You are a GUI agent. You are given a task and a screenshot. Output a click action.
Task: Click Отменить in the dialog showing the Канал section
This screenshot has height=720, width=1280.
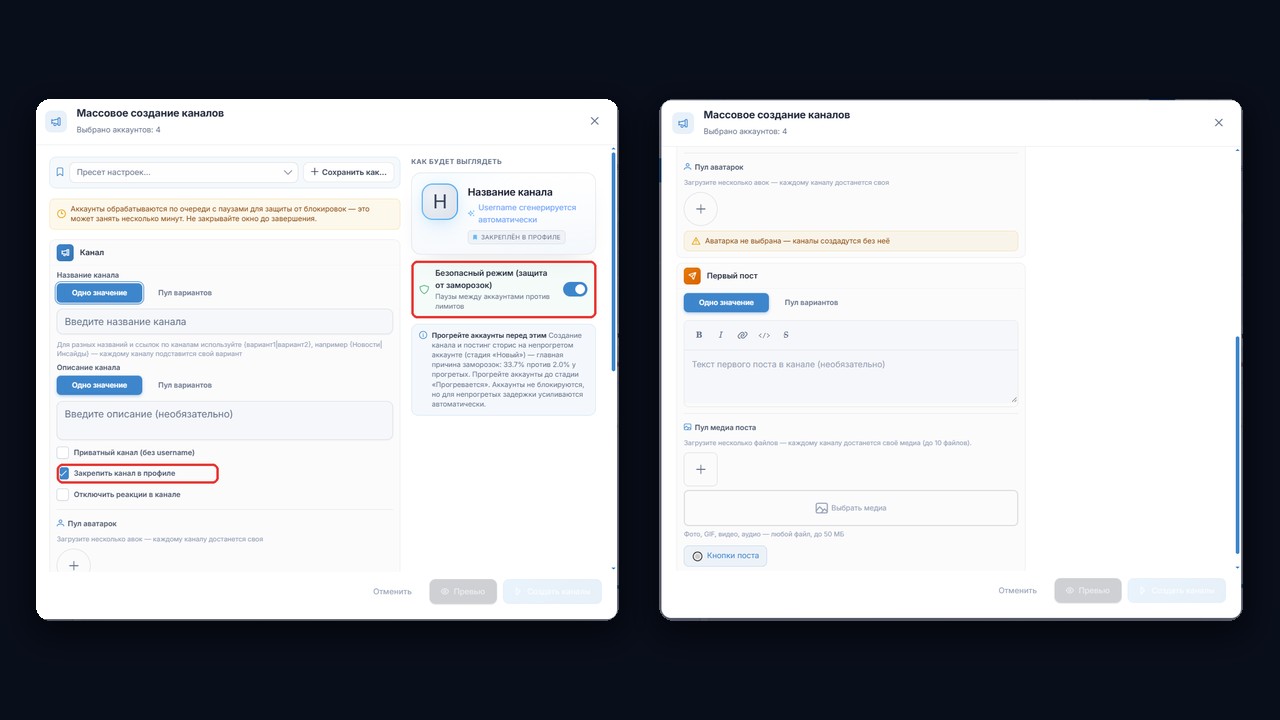[392, 591]
